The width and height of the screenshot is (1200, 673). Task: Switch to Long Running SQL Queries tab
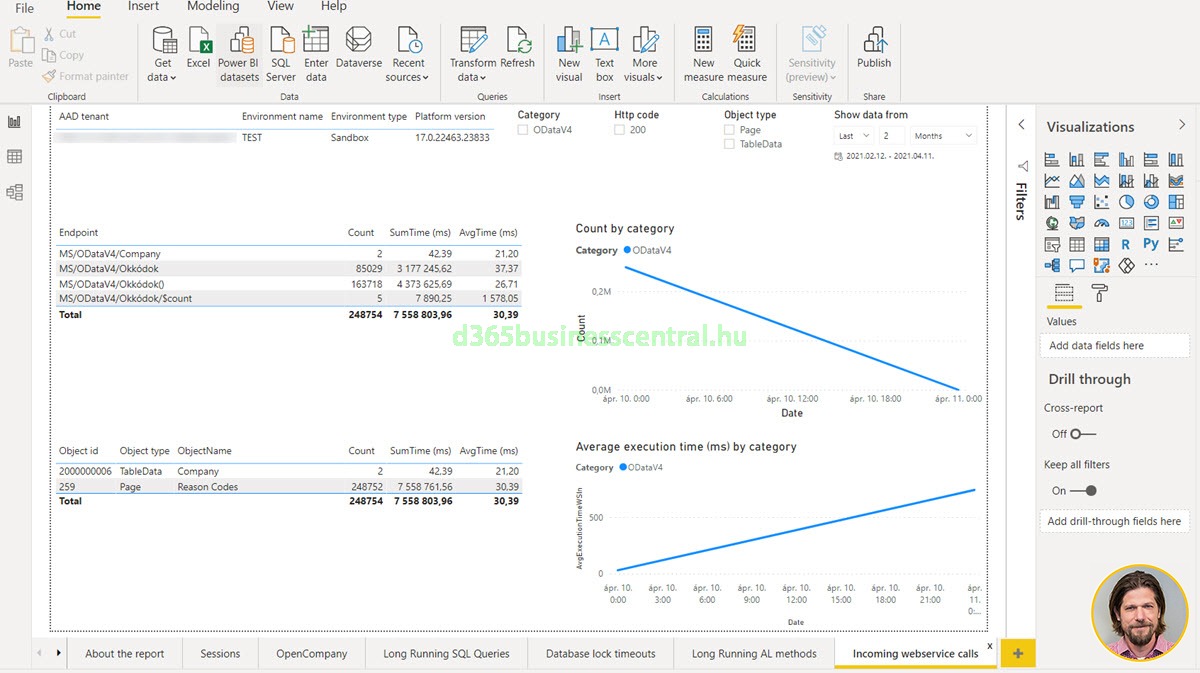[446, 654]
